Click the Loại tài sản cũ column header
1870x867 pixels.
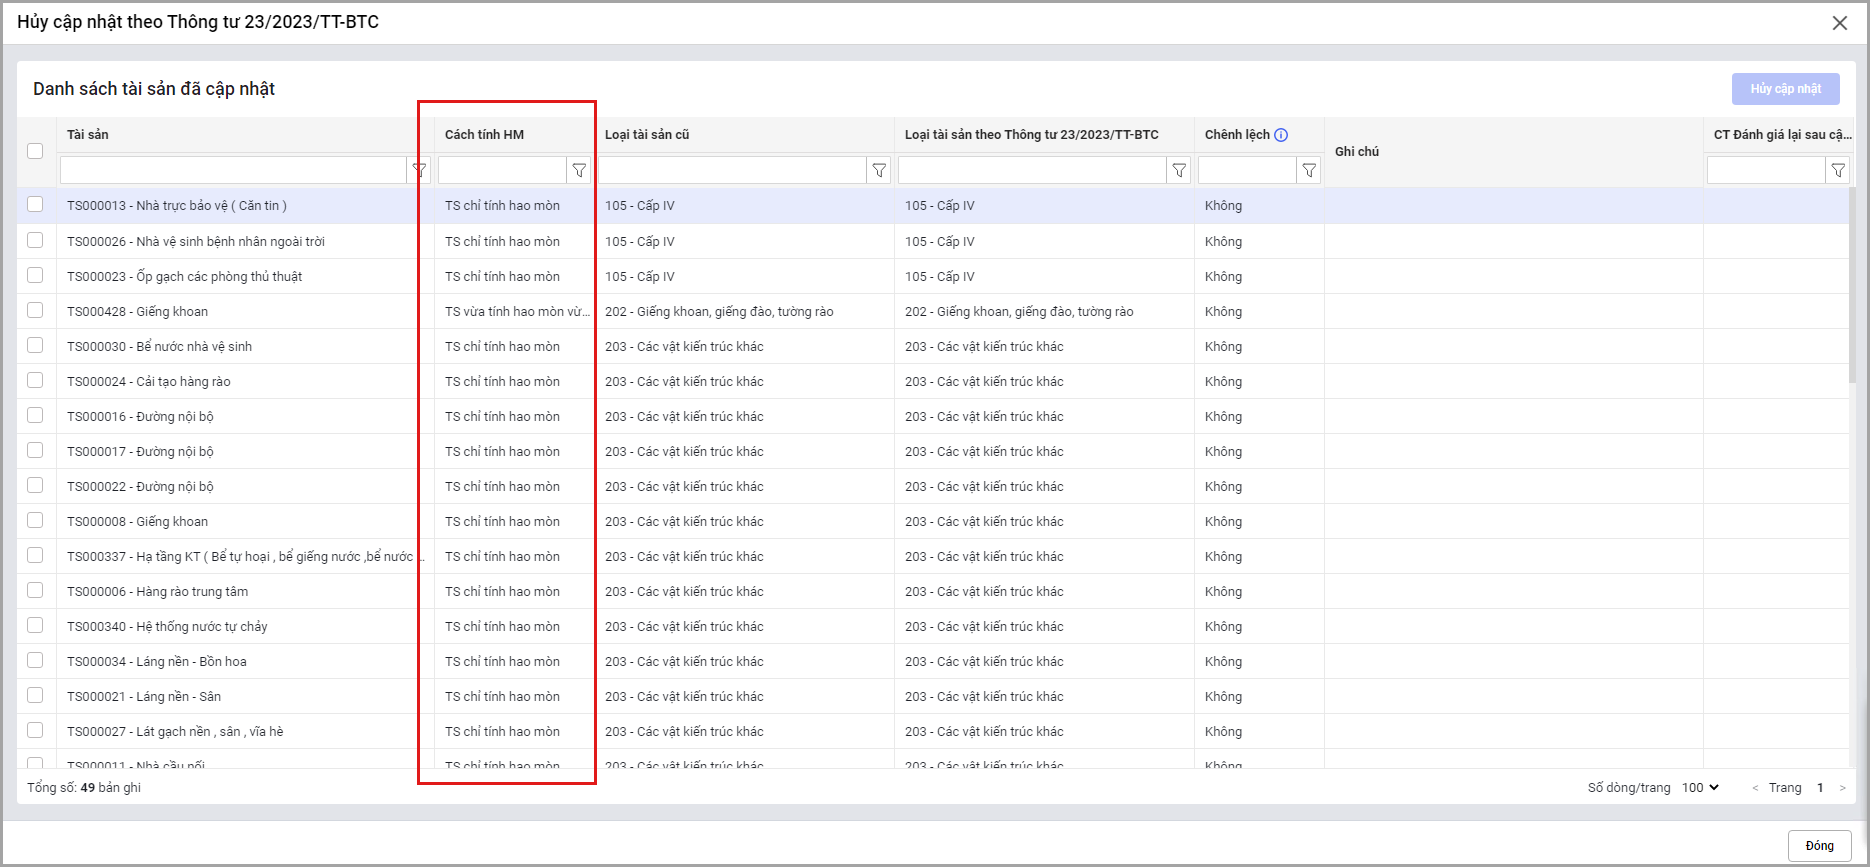(647, 135)
